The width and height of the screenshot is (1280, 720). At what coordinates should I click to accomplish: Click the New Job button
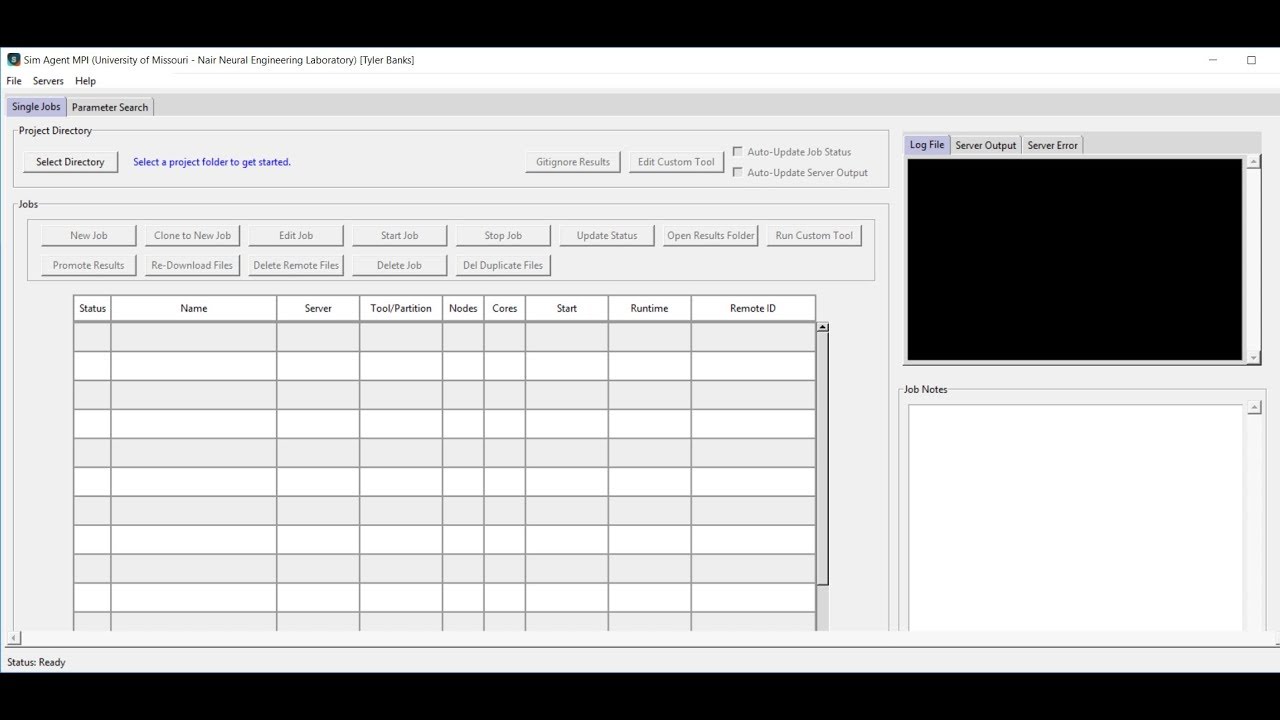pyautogui.click(x=89, y=236)
